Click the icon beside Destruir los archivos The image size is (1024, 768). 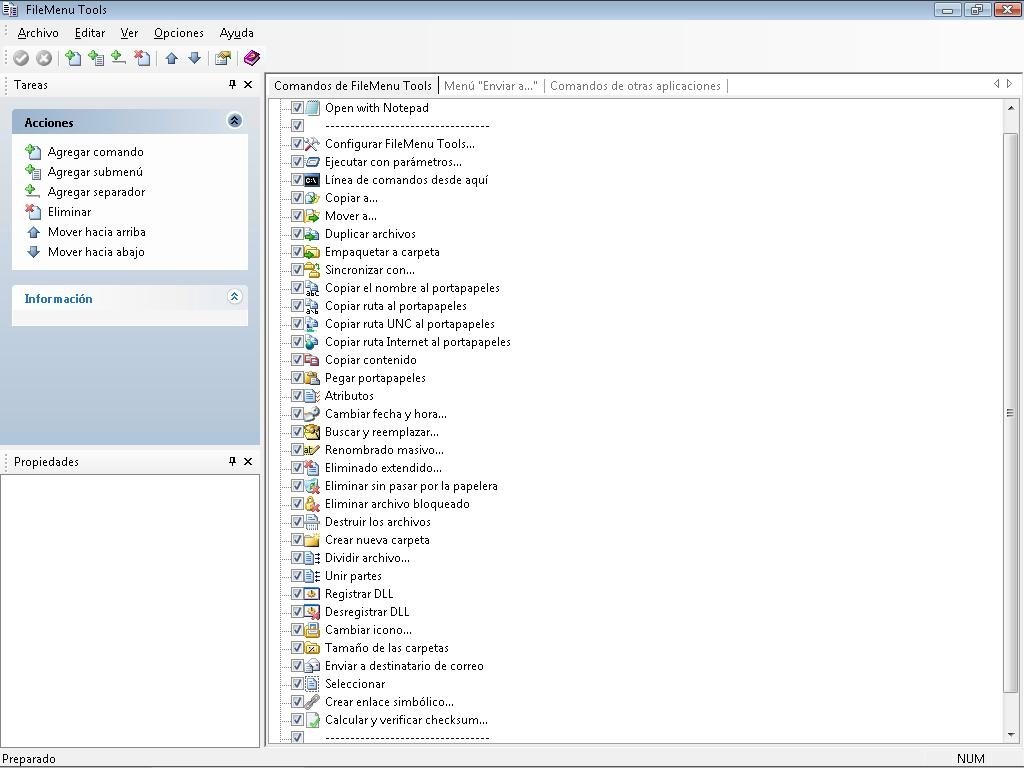312,522
